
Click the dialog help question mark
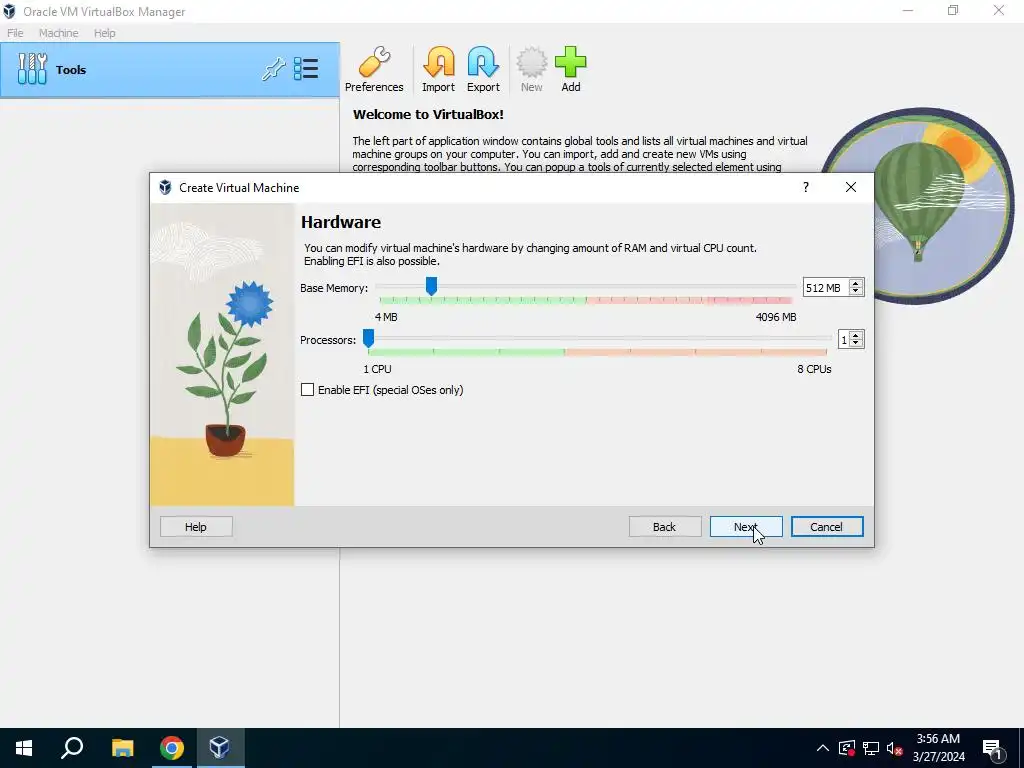click(x=806, y=187)
